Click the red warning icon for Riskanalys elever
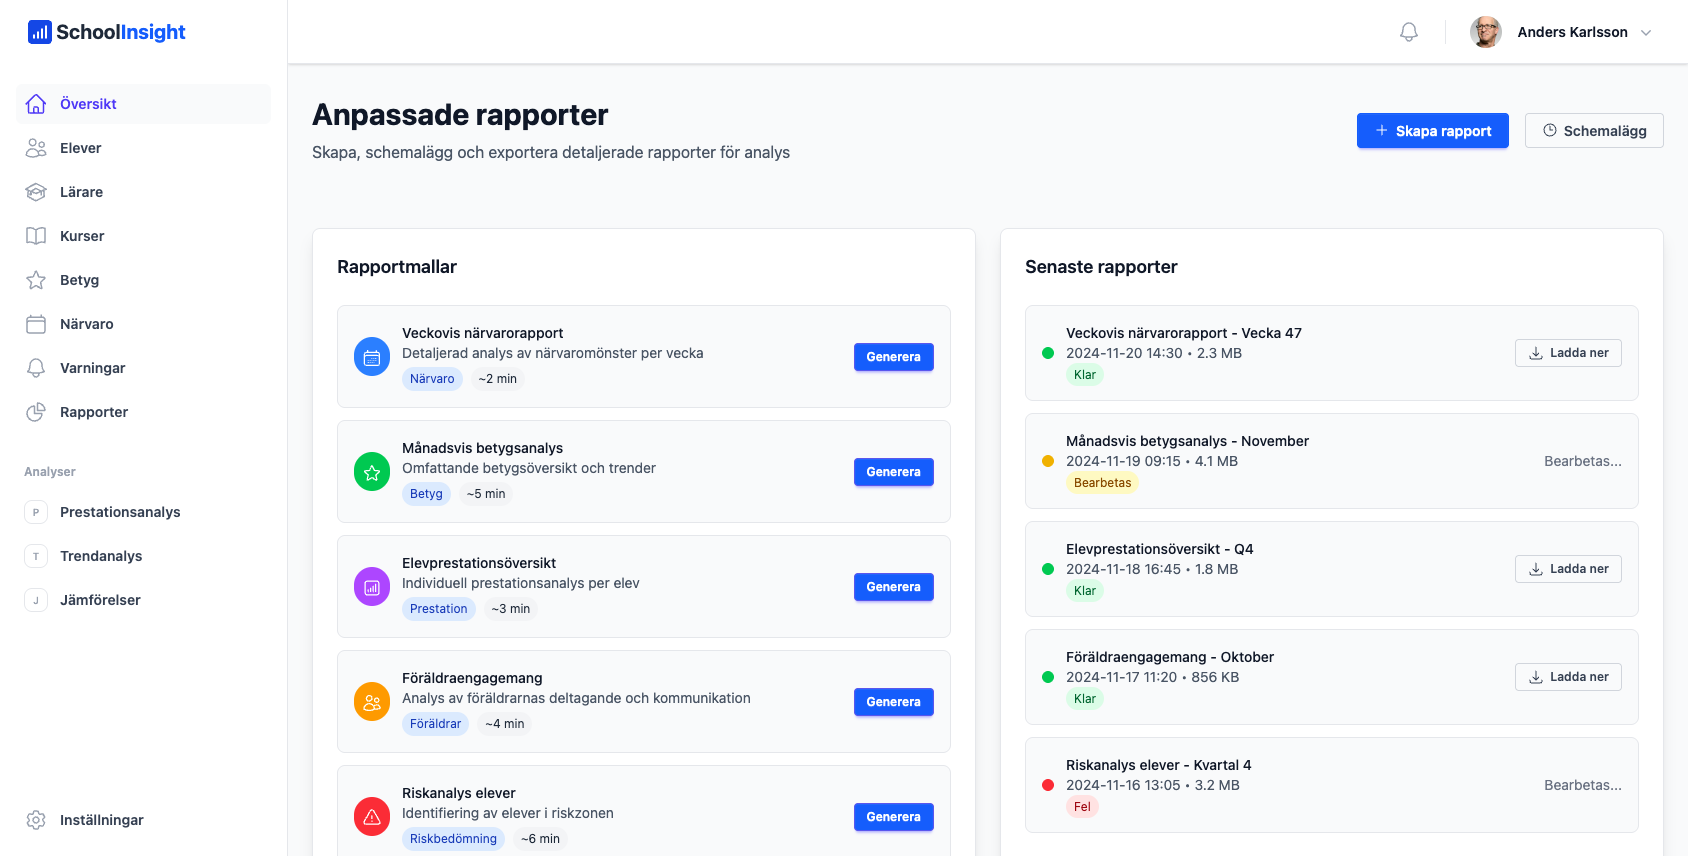Viewport: 1688px width, 856px height. coord(372,817)
